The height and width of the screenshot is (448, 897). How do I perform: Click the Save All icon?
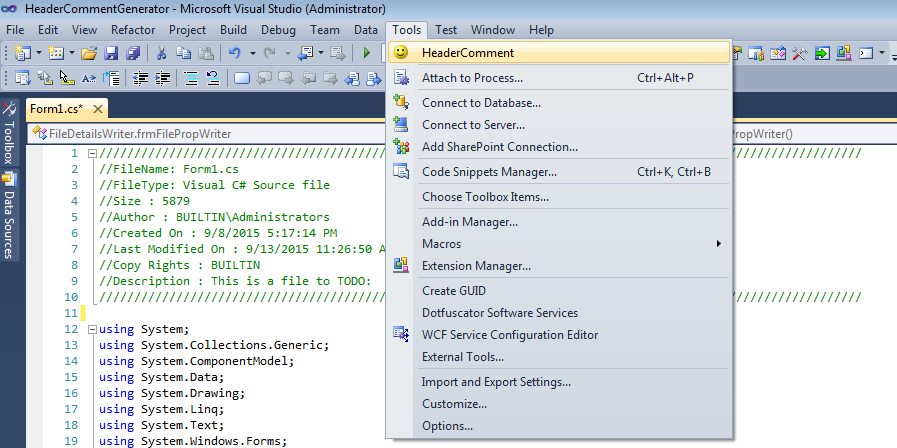point(133,53)
